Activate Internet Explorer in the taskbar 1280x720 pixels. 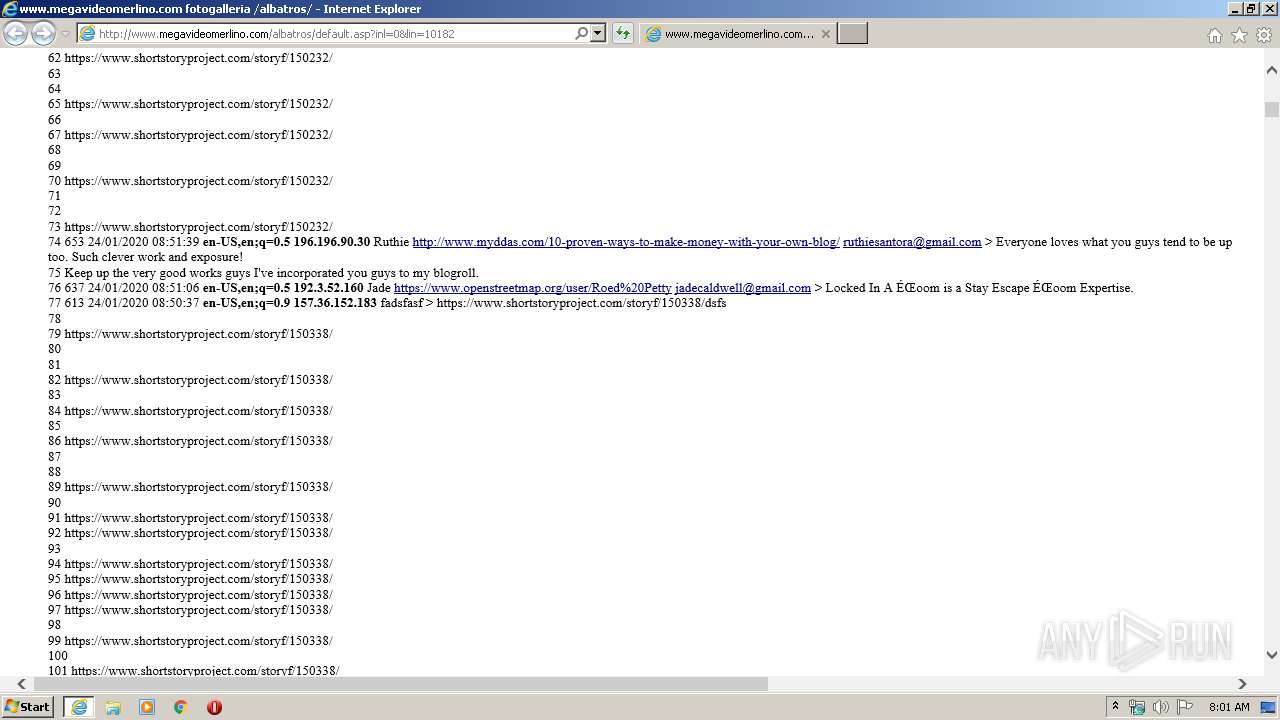pos(79,707)
